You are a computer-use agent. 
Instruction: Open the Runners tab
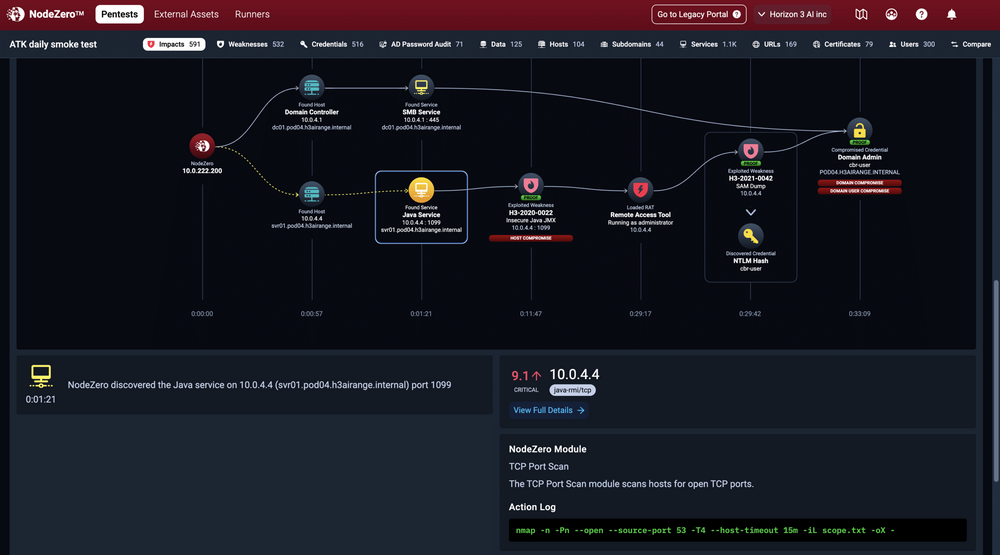[252, 15]
